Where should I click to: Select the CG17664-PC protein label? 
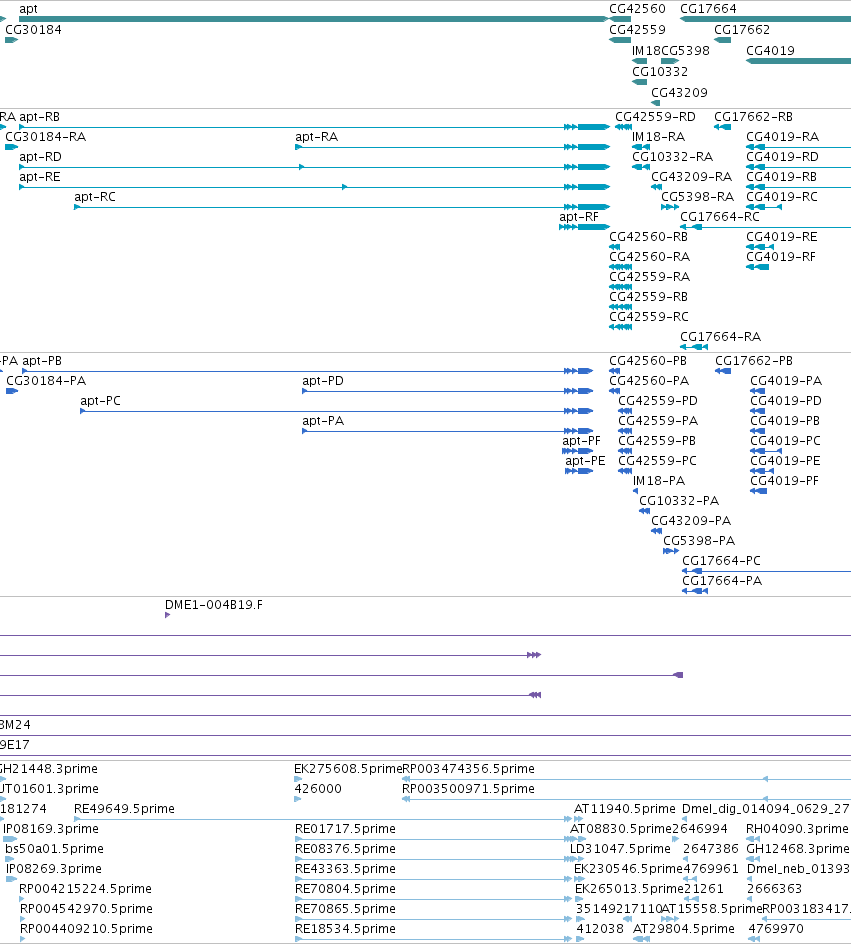[721, 560]
